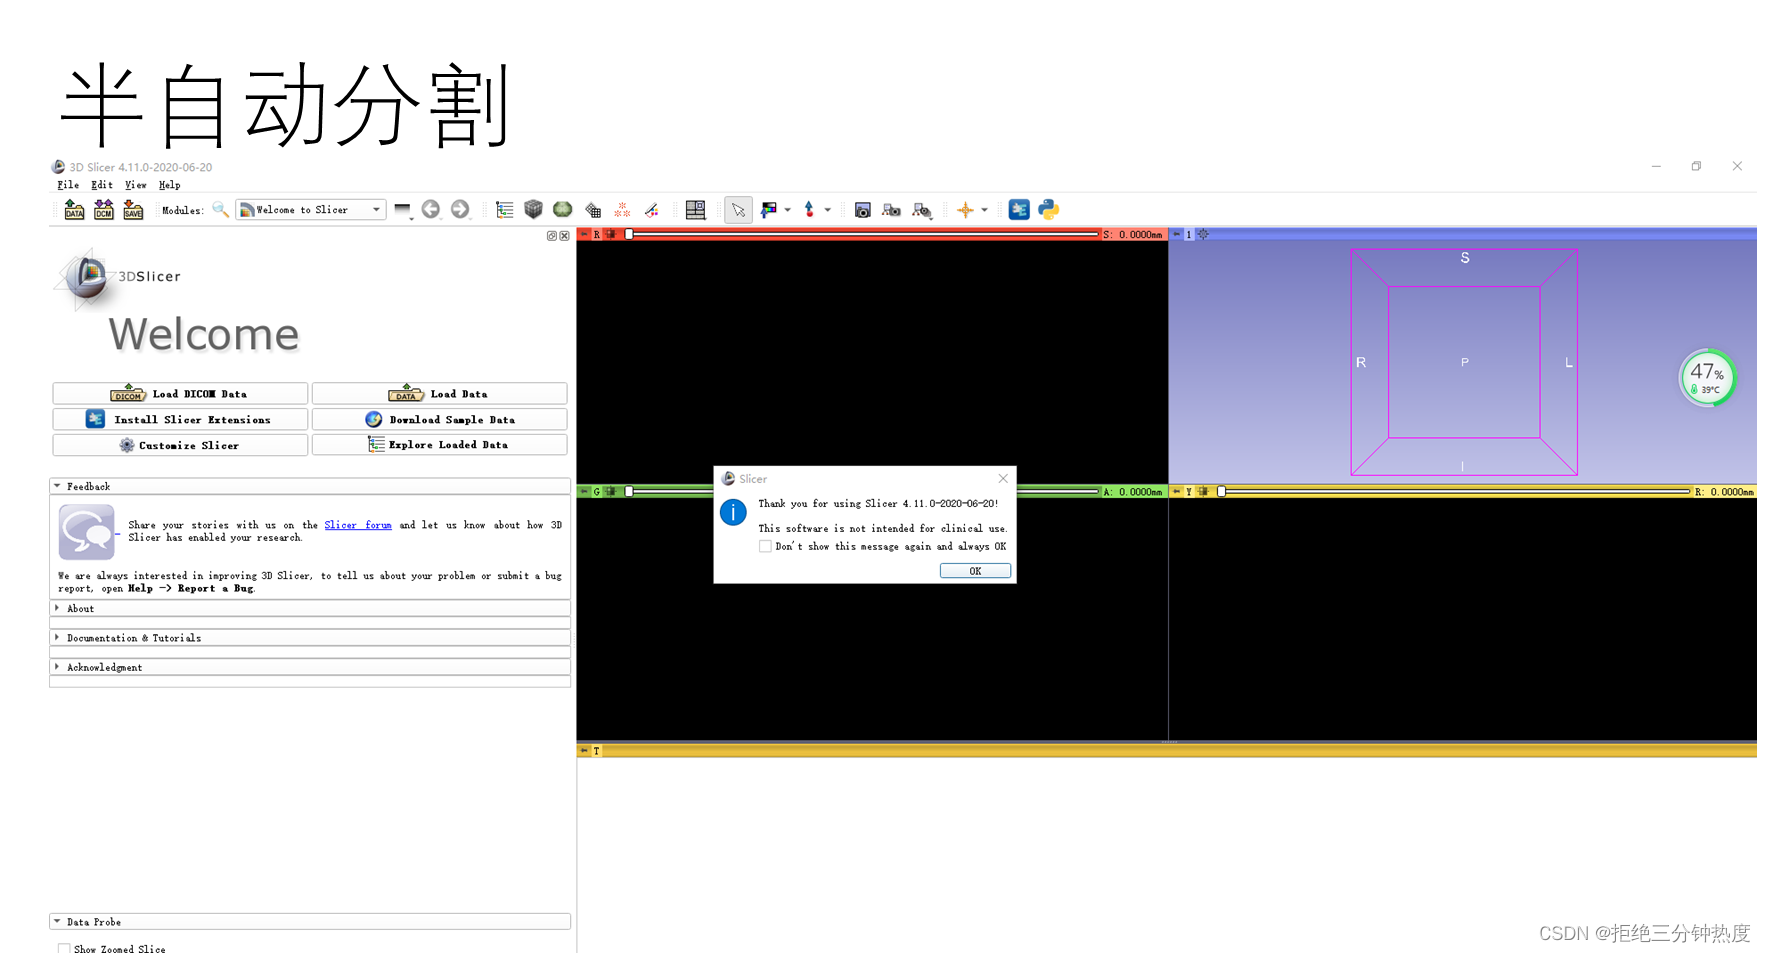Open the Edit menu
The width and height of the screenshot is (1766, 953).
(x=102, y=185)
